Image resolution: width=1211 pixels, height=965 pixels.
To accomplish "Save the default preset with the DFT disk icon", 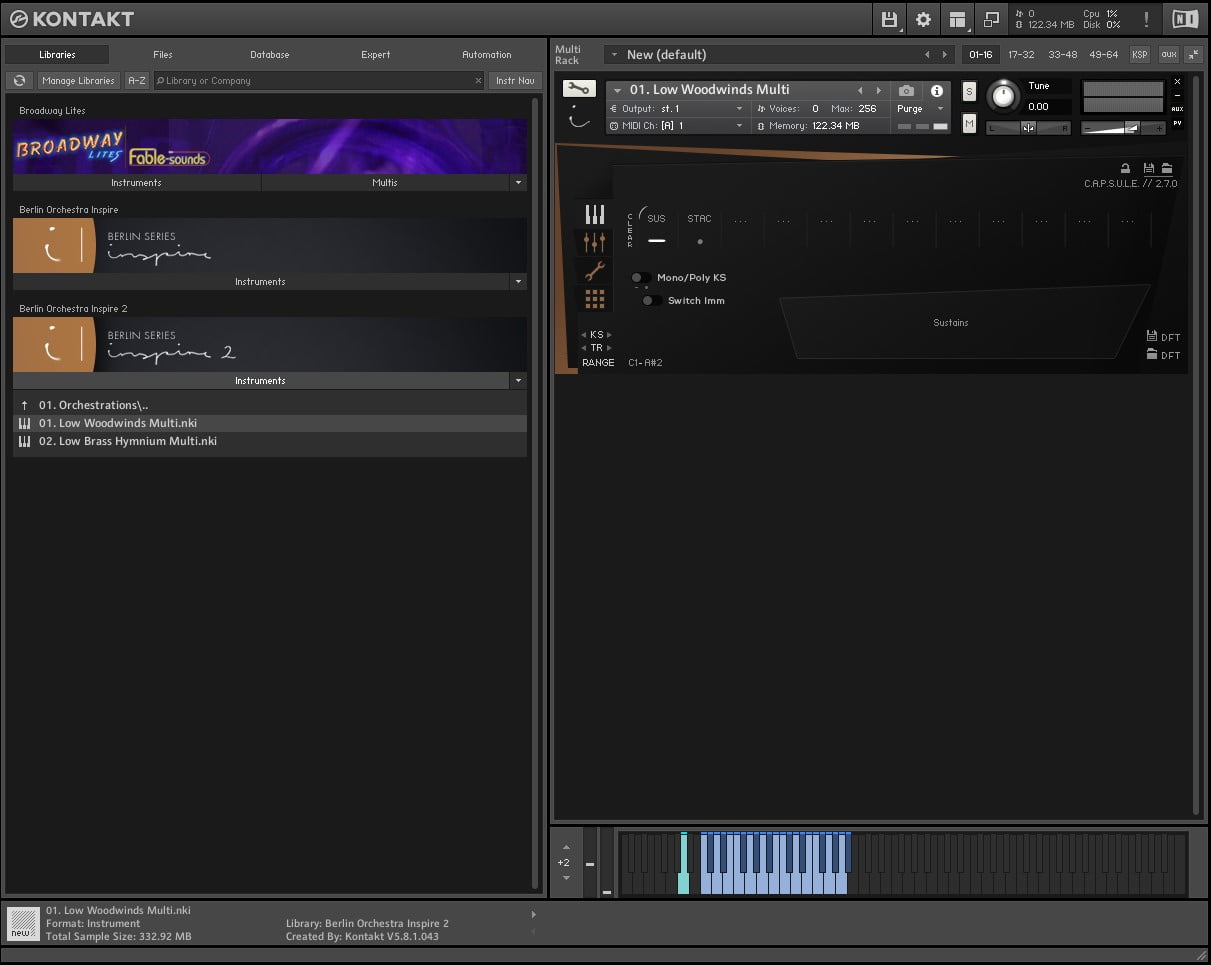I will pyautogui.click(x=1152, y=337).
